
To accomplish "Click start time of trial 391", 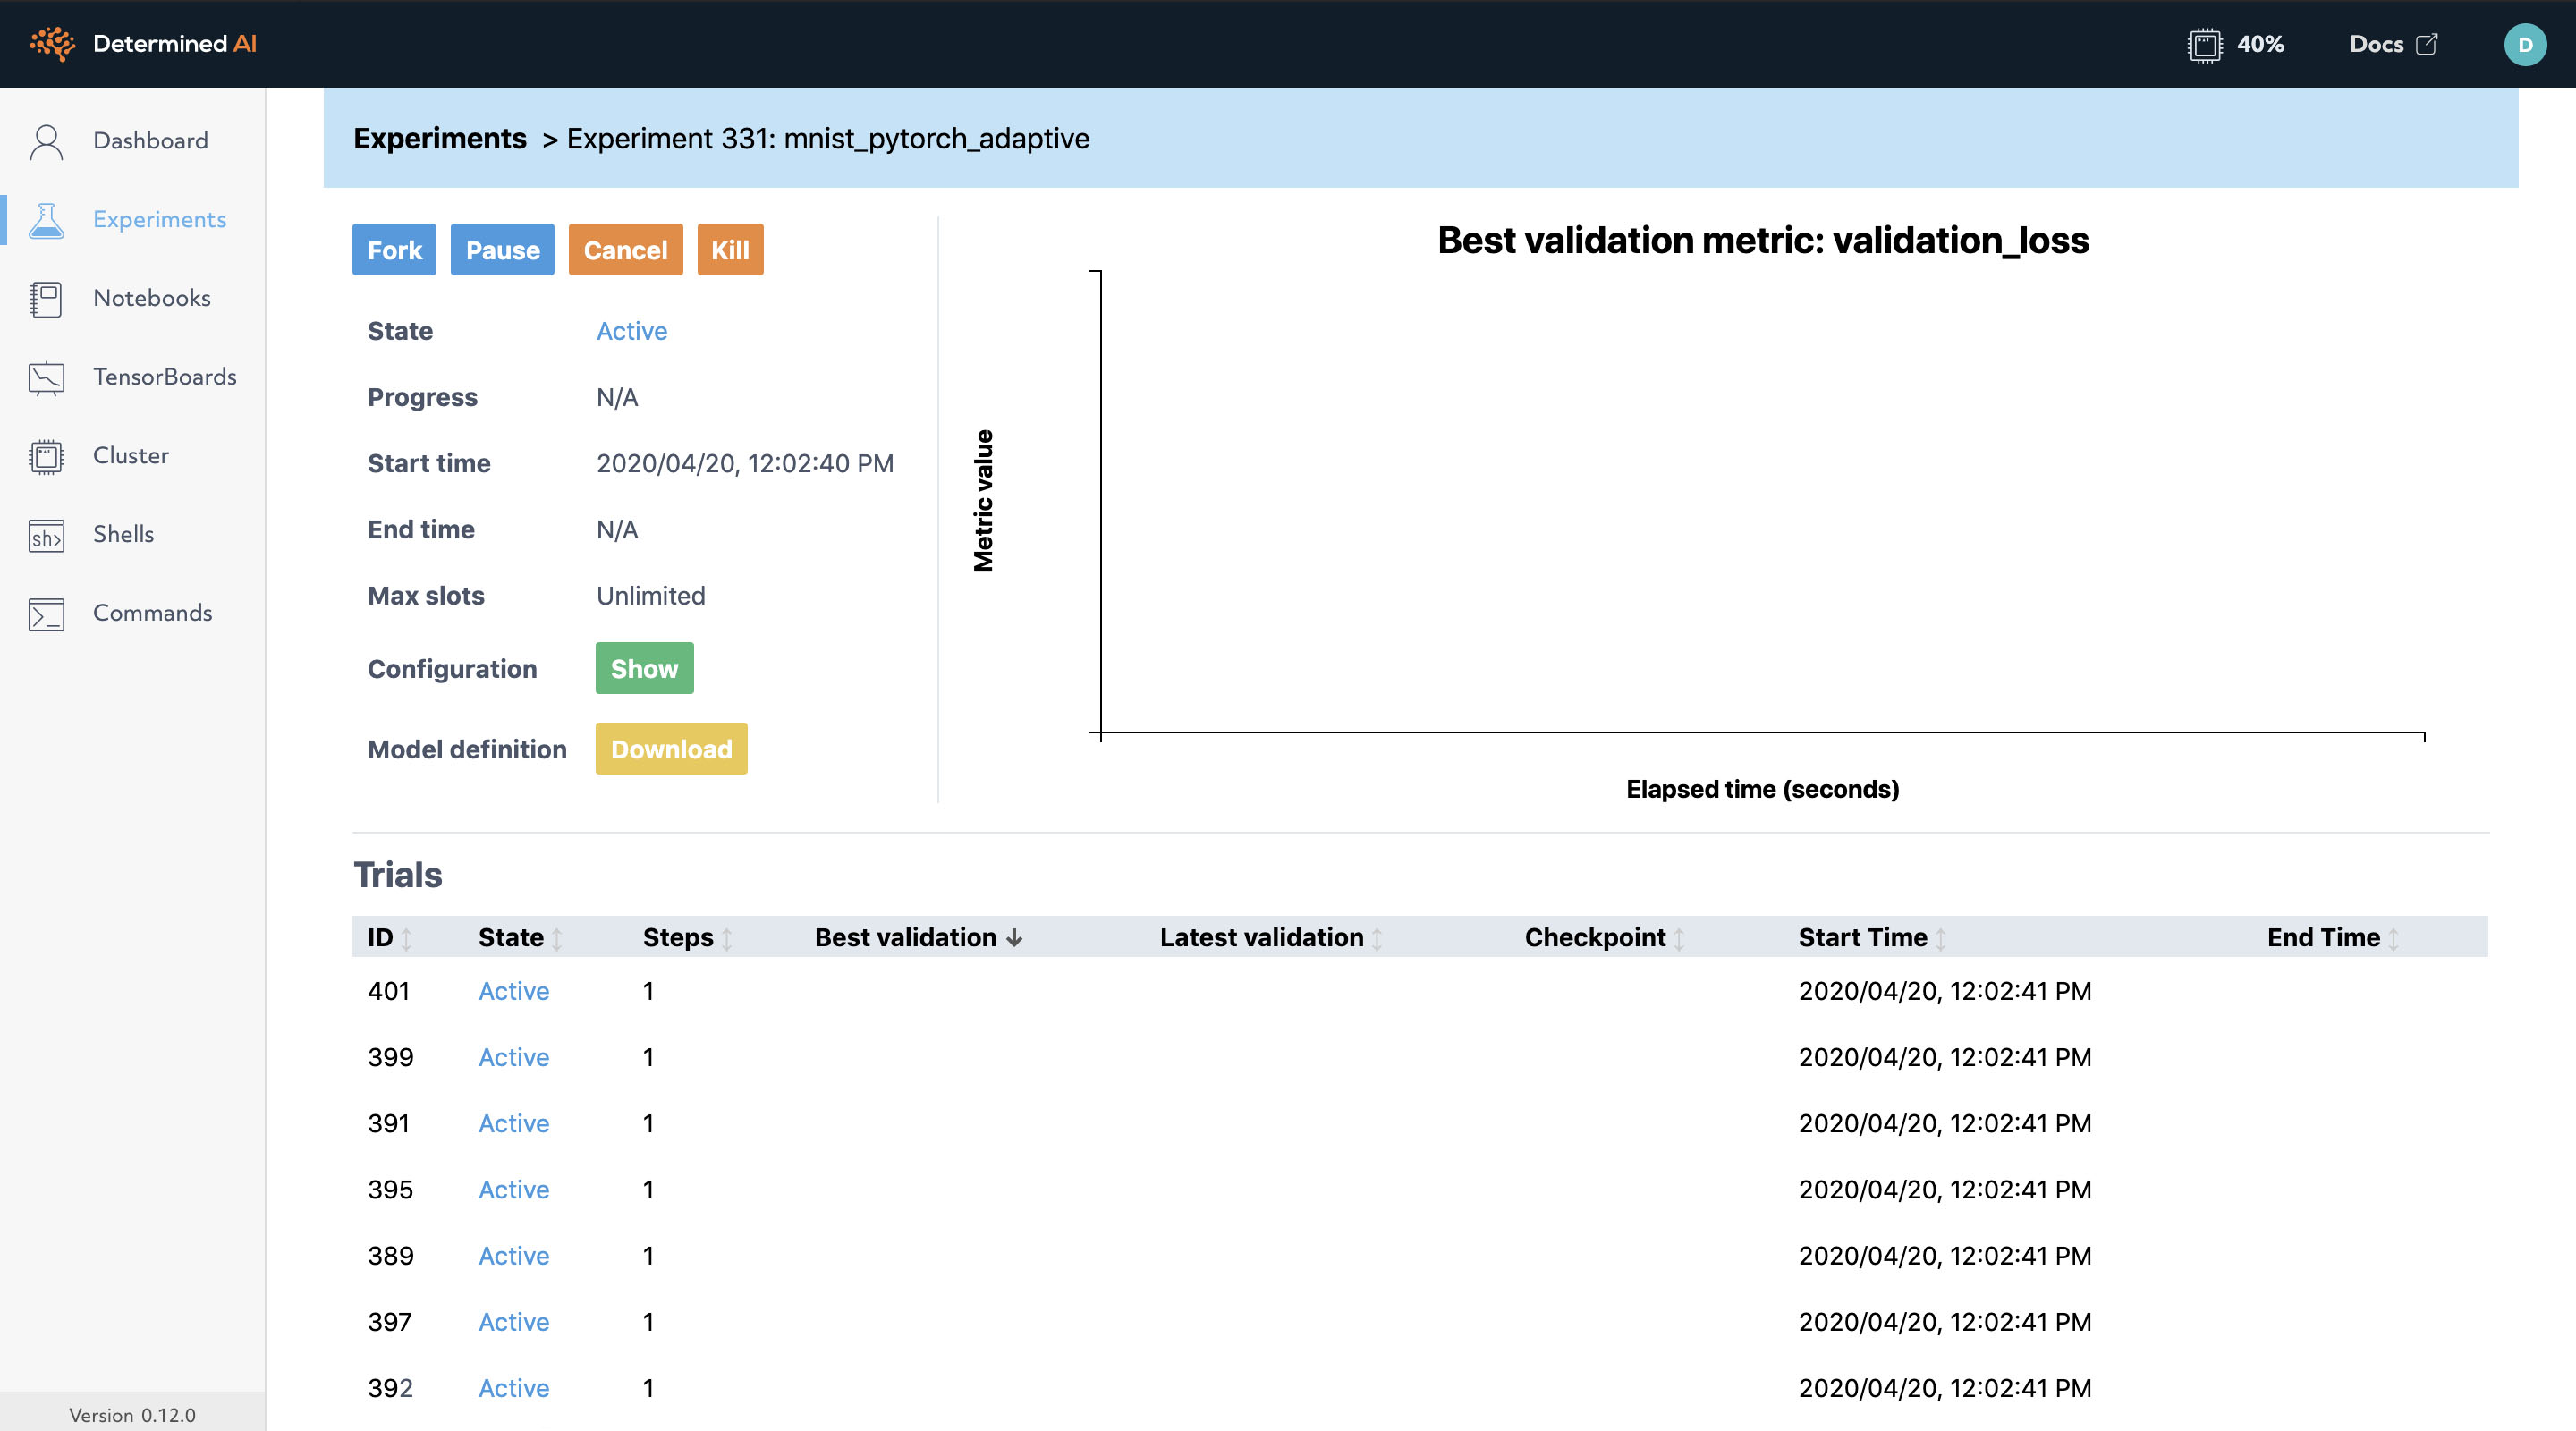I will click(x=1945, y=1123).
